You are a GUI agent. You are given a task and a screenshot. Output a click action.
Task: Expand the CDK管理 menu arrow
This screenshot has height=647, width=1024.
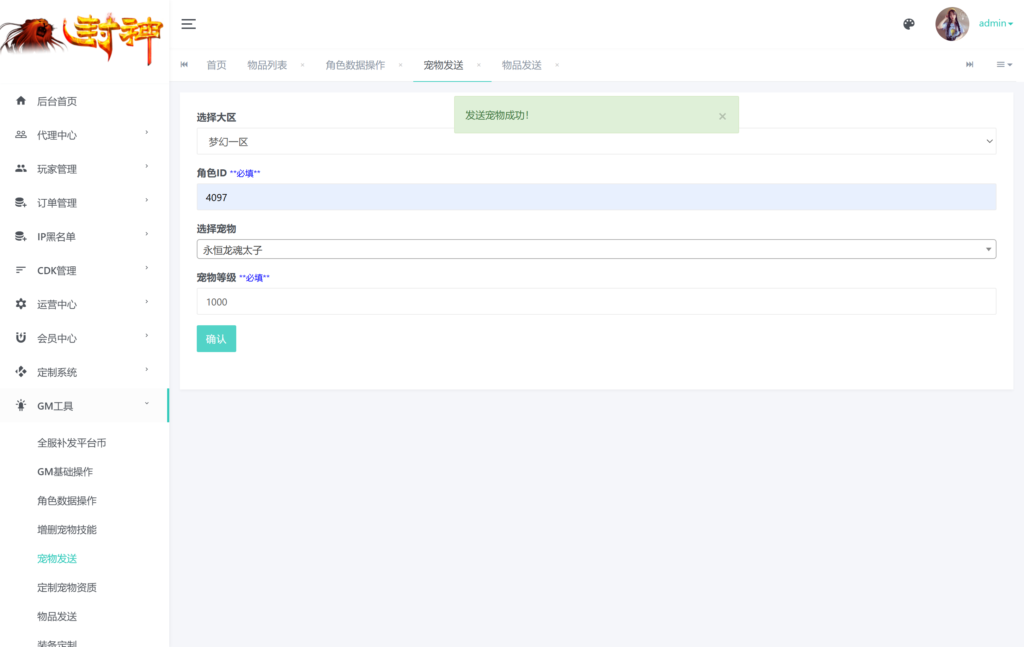[x=146, y=268]
